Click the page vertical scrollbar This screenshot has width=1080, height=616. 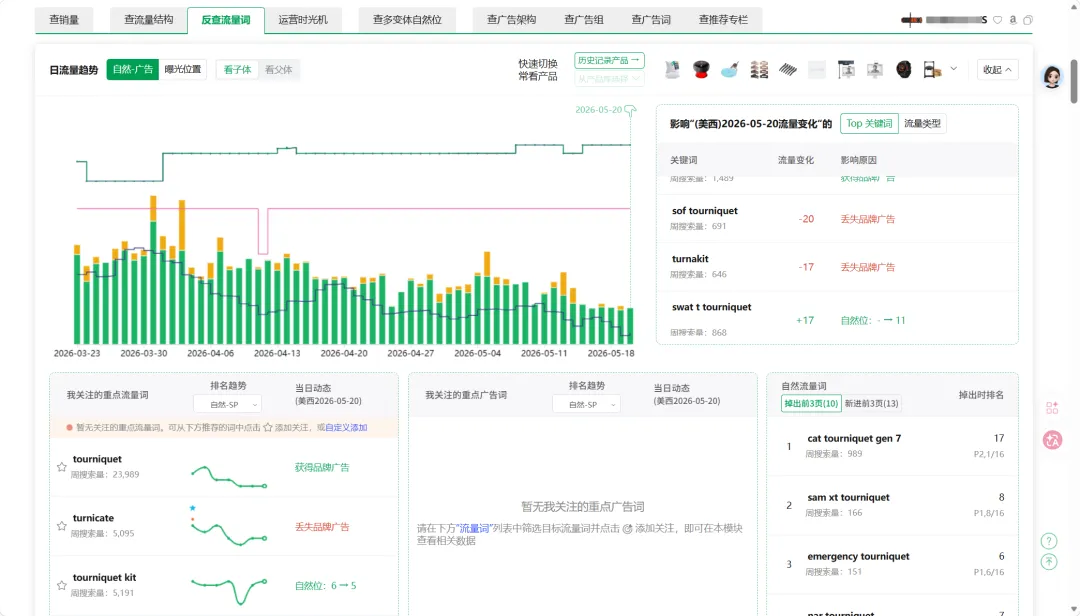coord(1074,81)
